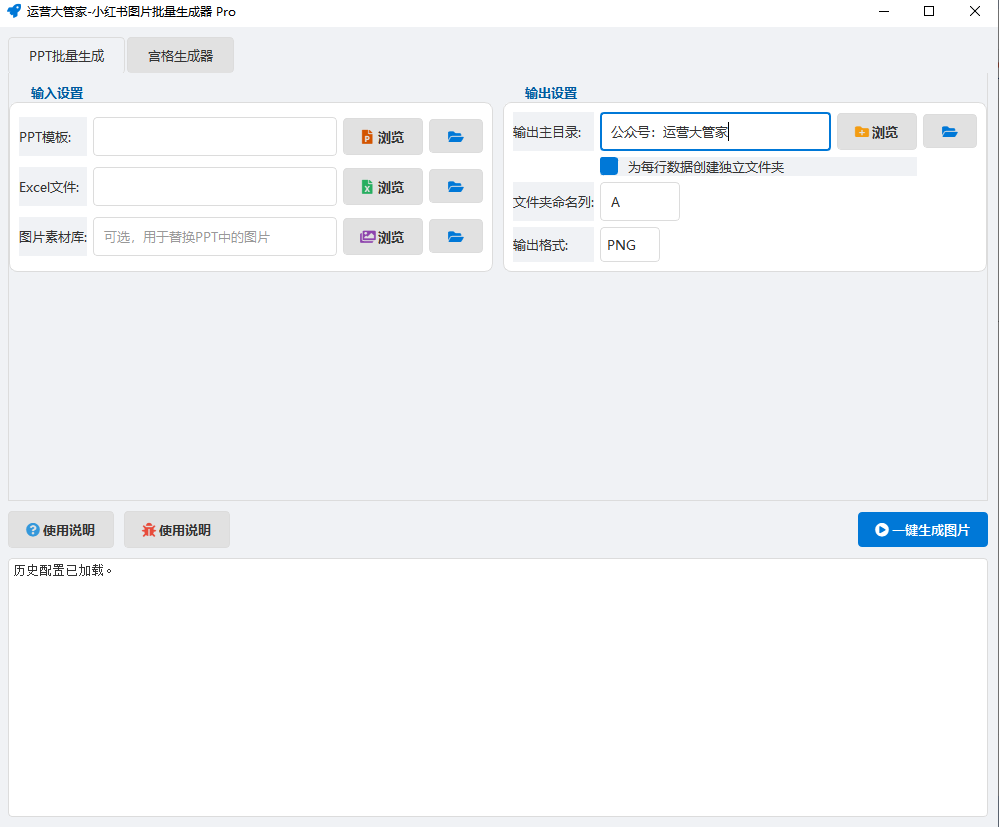Browse for the output main directory

click(877, 132)
